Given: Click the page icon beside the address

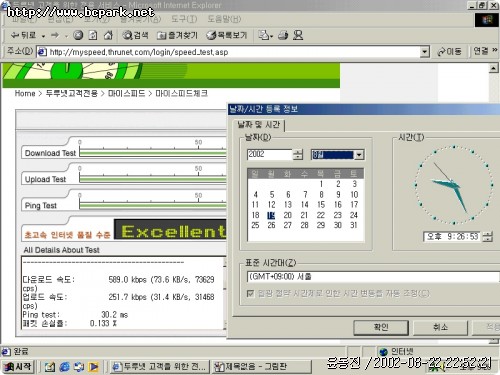Looking at the screenshot, I should 41,52.
